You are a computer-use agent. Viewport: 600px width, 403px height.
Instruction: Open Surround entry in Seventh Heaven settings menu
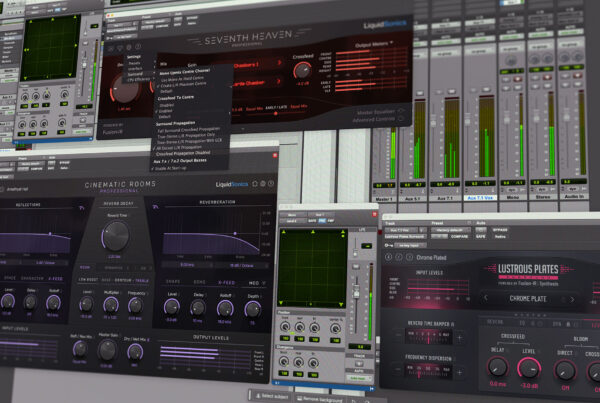pos(135,74)
